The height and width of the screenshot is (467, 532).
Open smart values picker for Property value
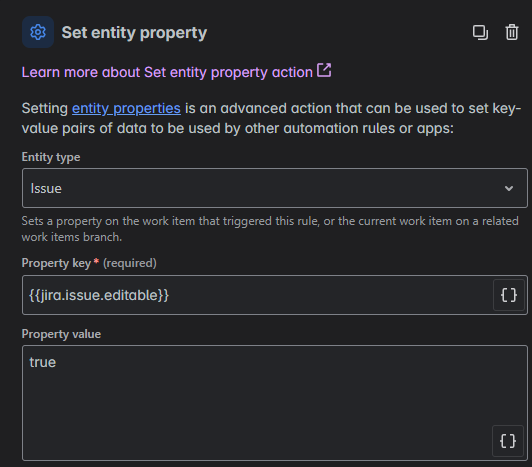click(508, 441)
